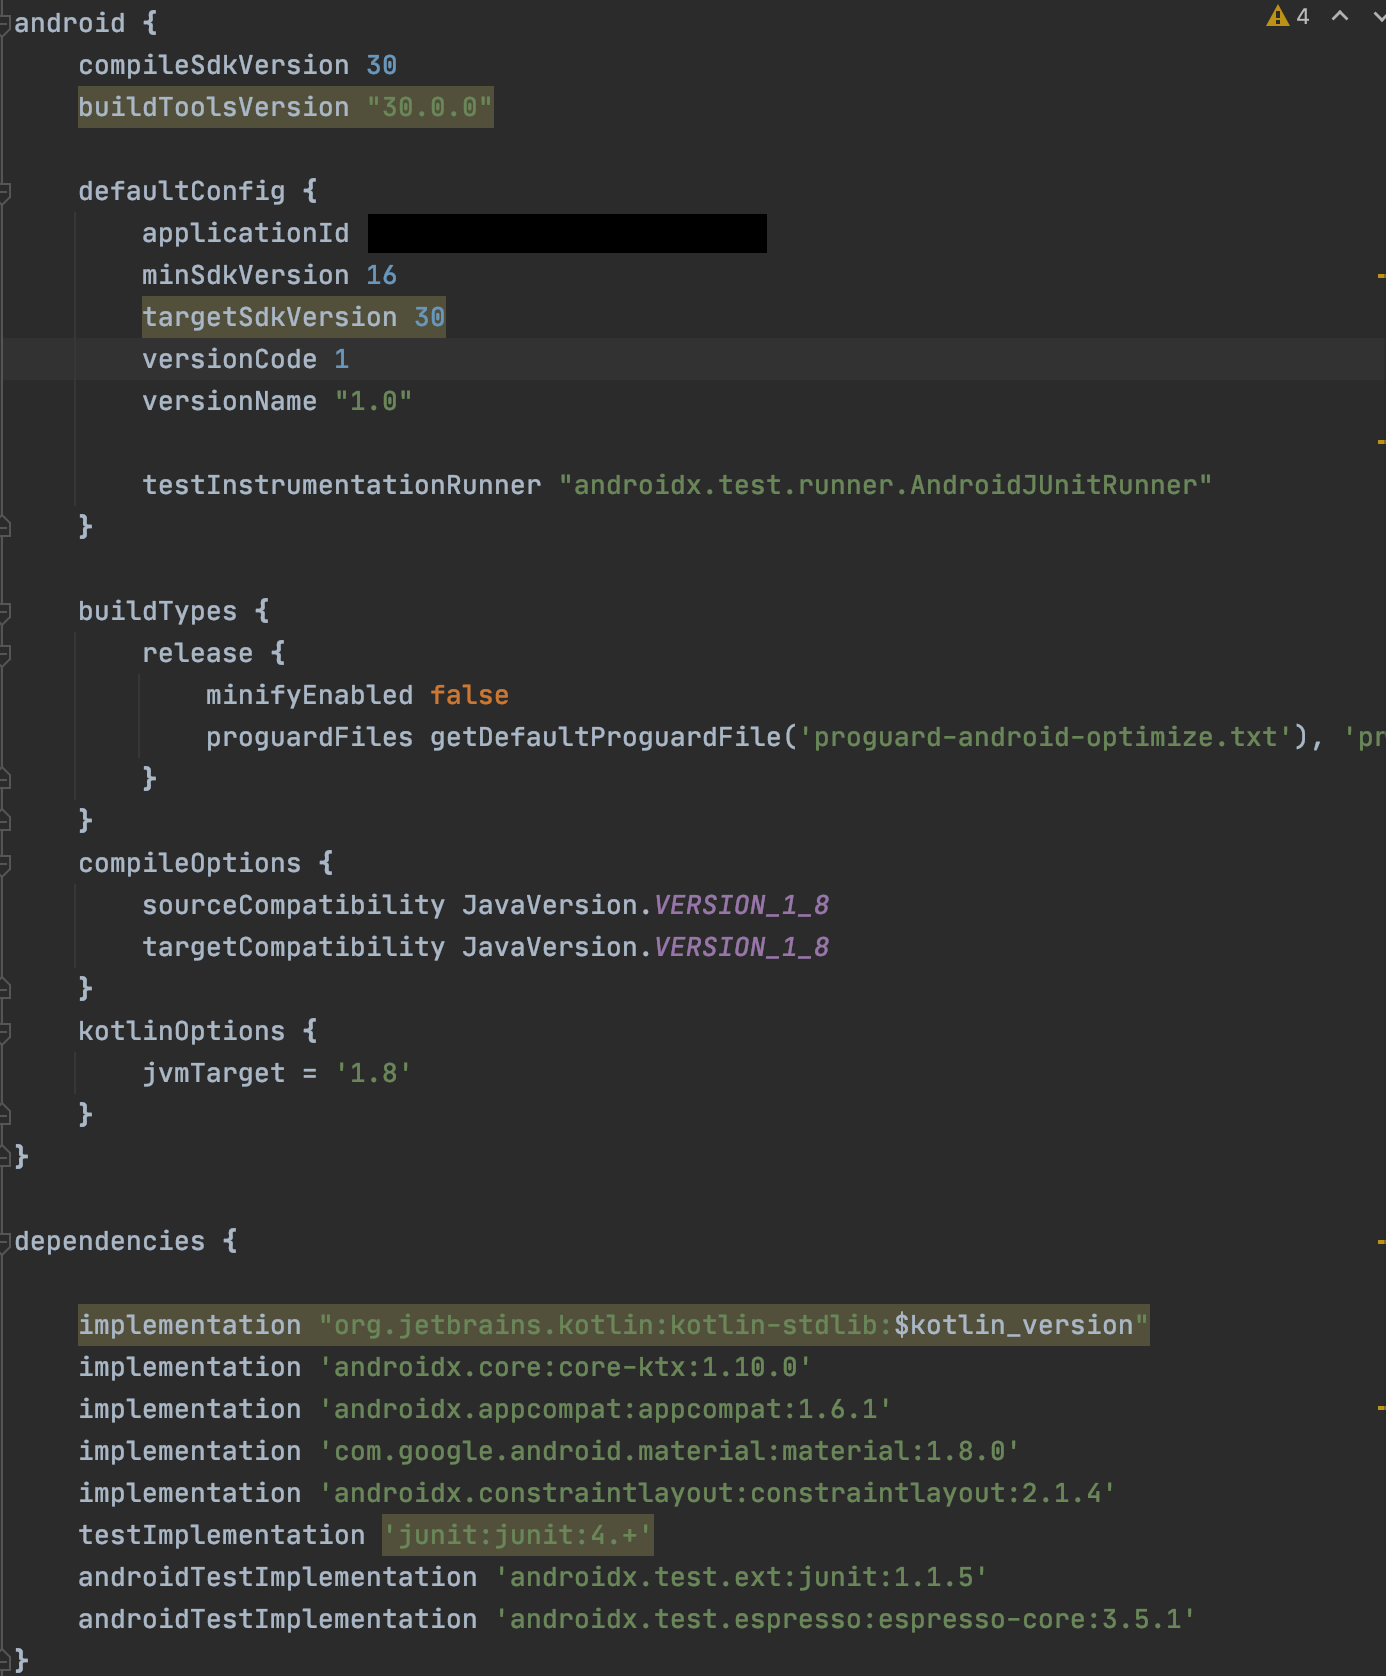Click the versionCode value 1
Image resolution: width=1386 pixels, height=1676 pixels.
point(342,359)
